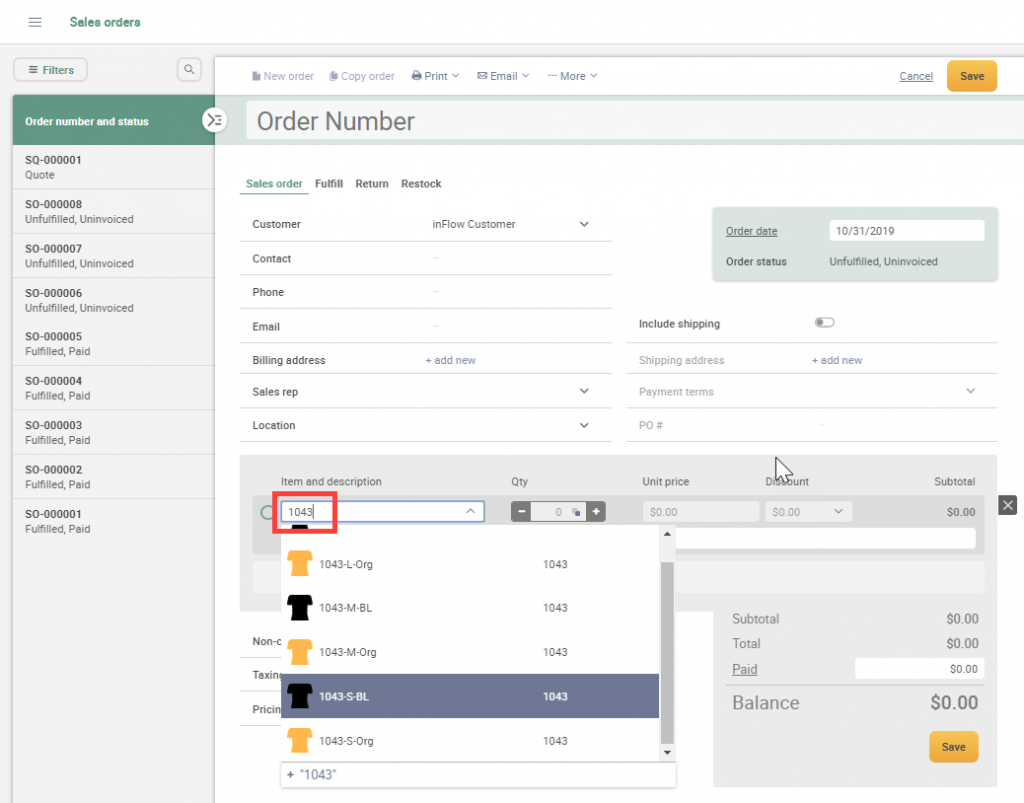Expand the Payment terms dropdown

(x=970, y=391)
